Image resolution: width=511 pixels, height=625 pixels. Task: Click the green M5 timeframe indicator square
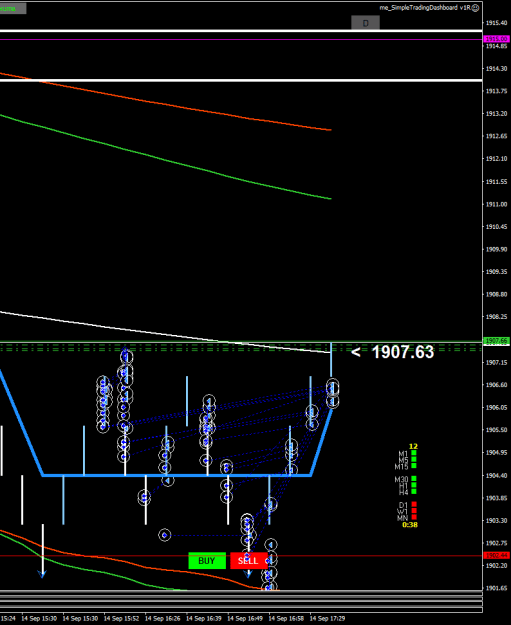pos(414,459)
